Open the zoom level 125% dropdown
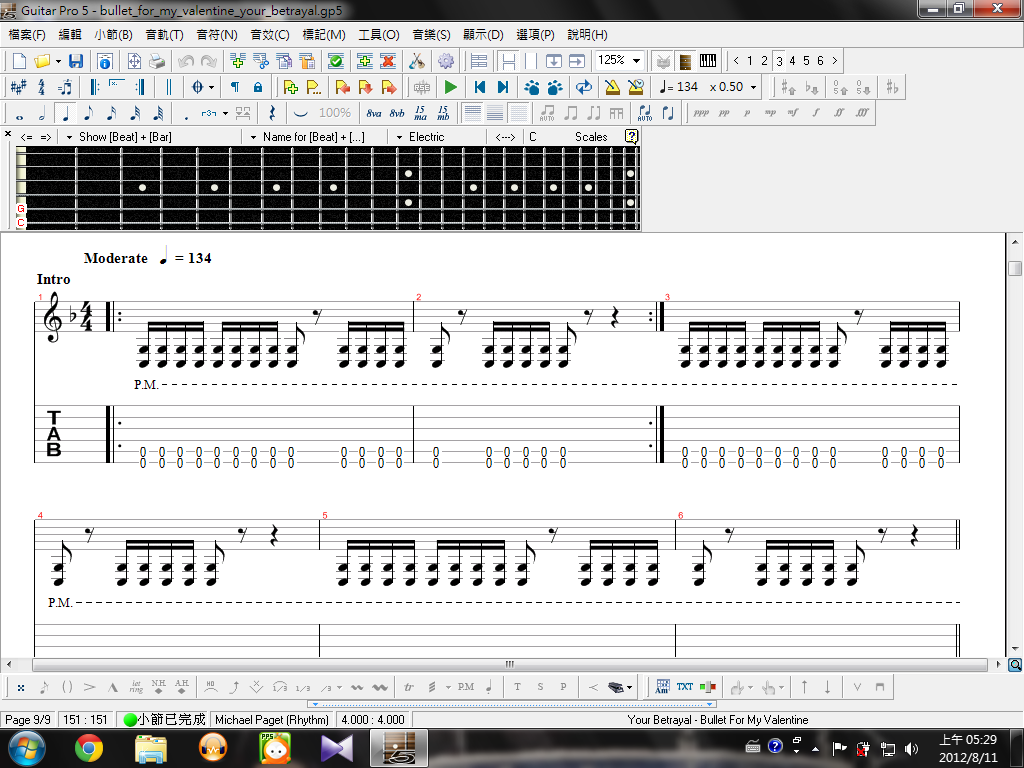Screen dimensions: 1024x768 (x=636, y=61)
